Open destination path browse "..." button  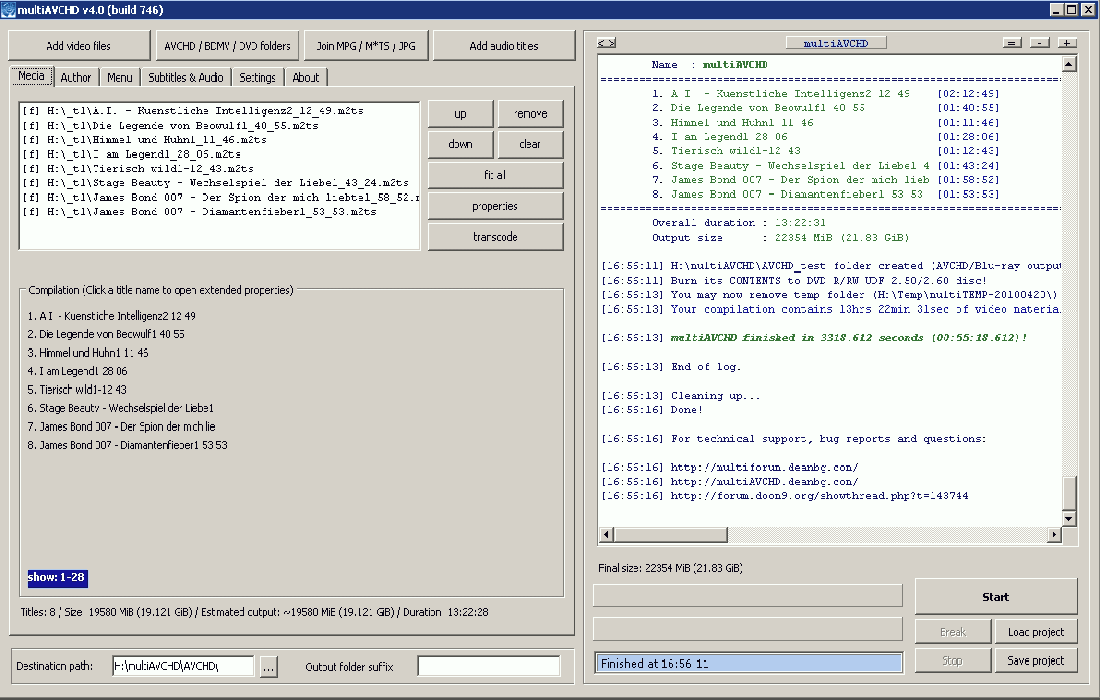click(268, 666)
